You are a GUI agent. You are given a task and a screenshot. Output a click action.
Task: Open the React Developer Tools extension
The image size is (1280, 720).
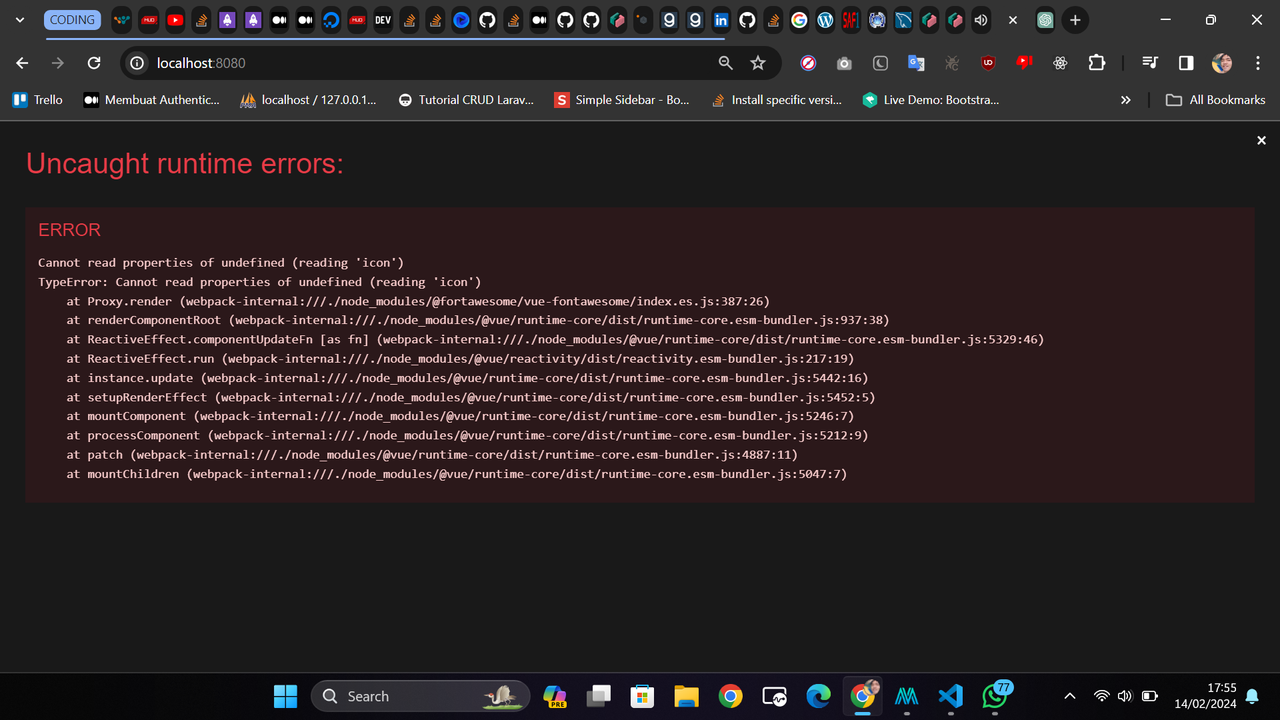click(1060, 62)
